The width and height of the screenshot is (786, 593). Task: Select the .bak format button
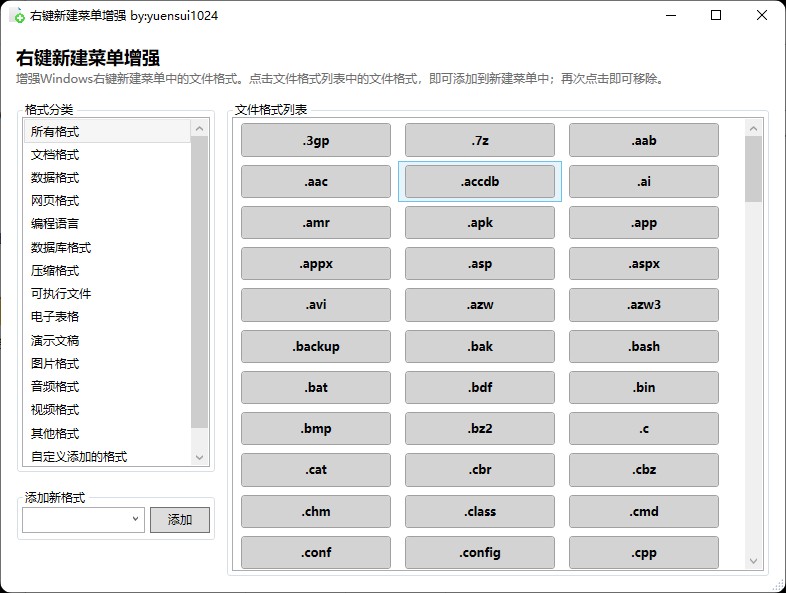click(480, 346)
